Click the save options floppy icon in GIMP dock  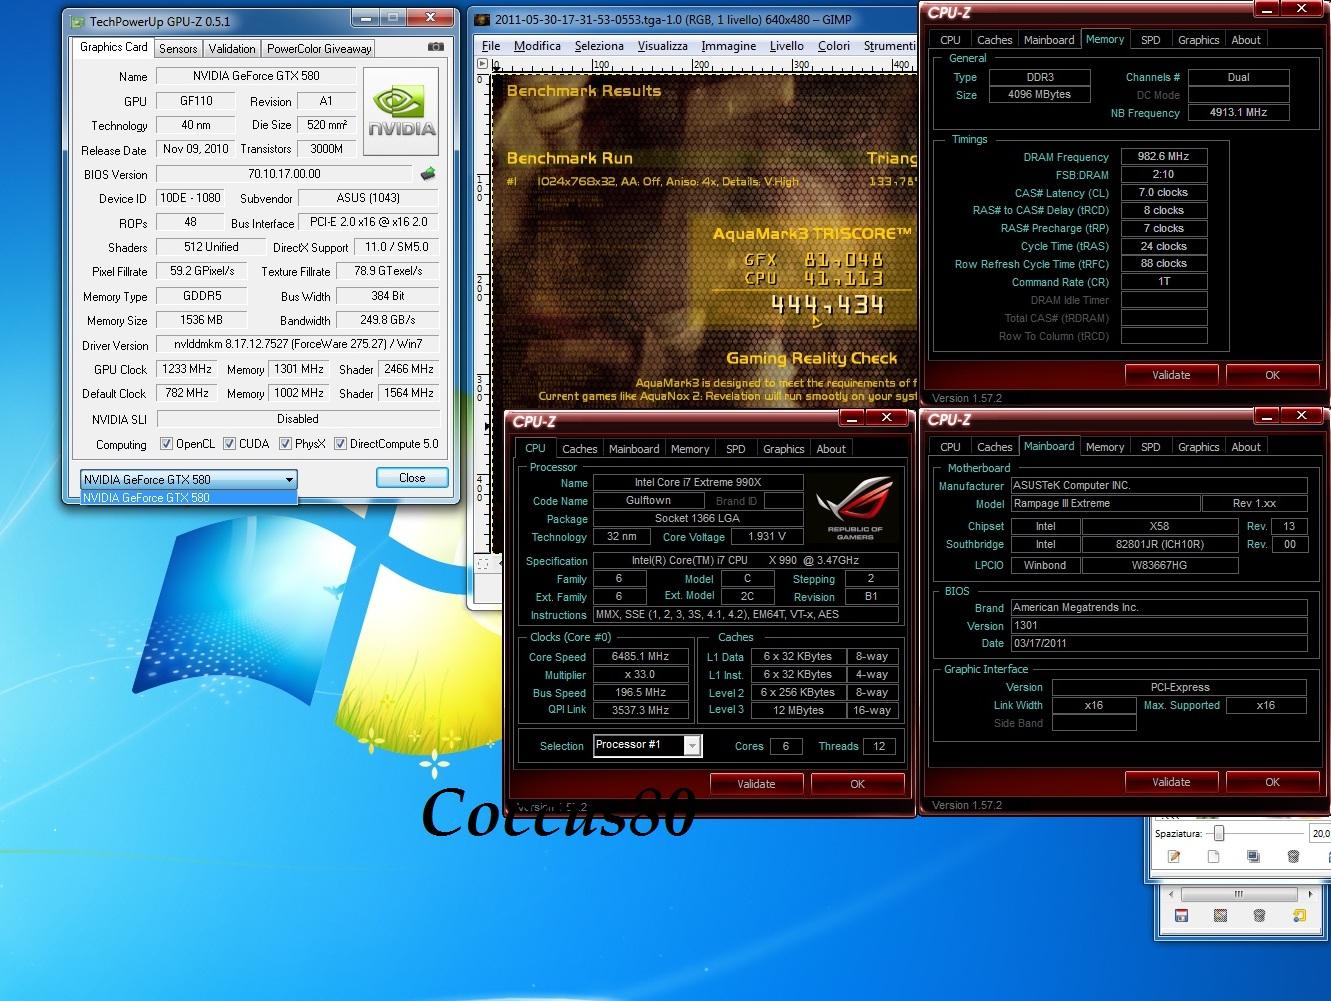1181,915
